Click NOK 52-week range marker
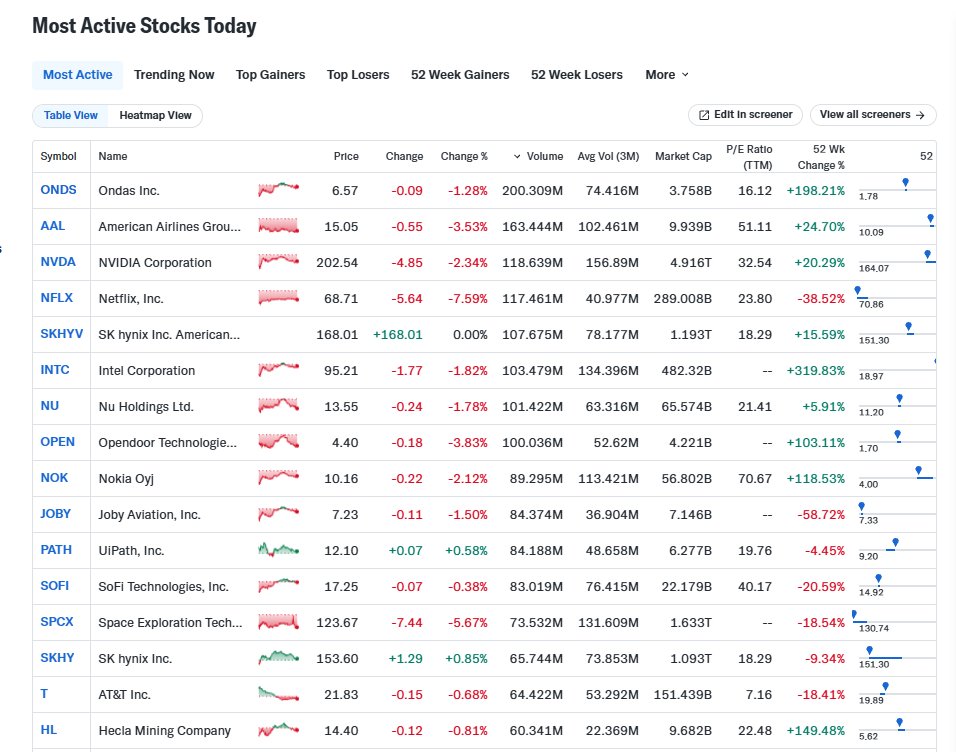 919,471
